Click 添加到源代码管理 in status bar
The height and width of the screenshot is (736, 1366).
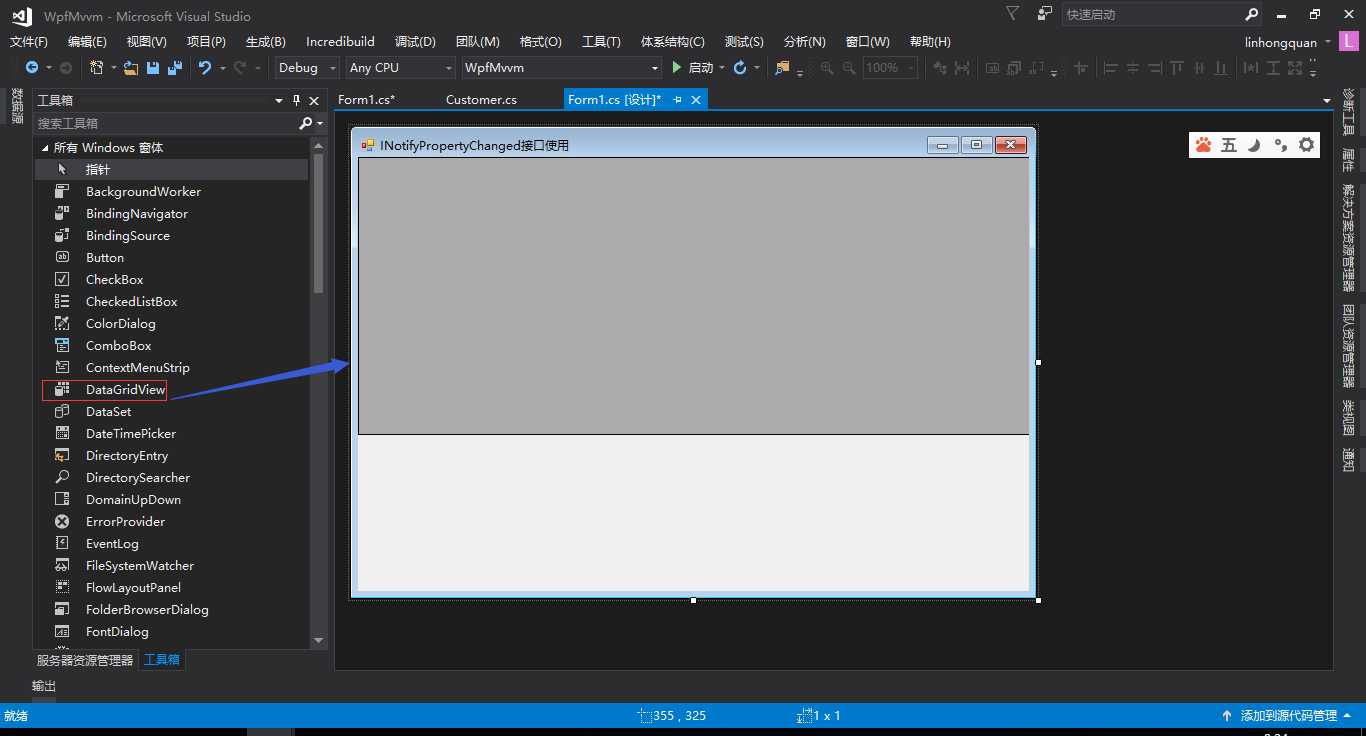1288,716
